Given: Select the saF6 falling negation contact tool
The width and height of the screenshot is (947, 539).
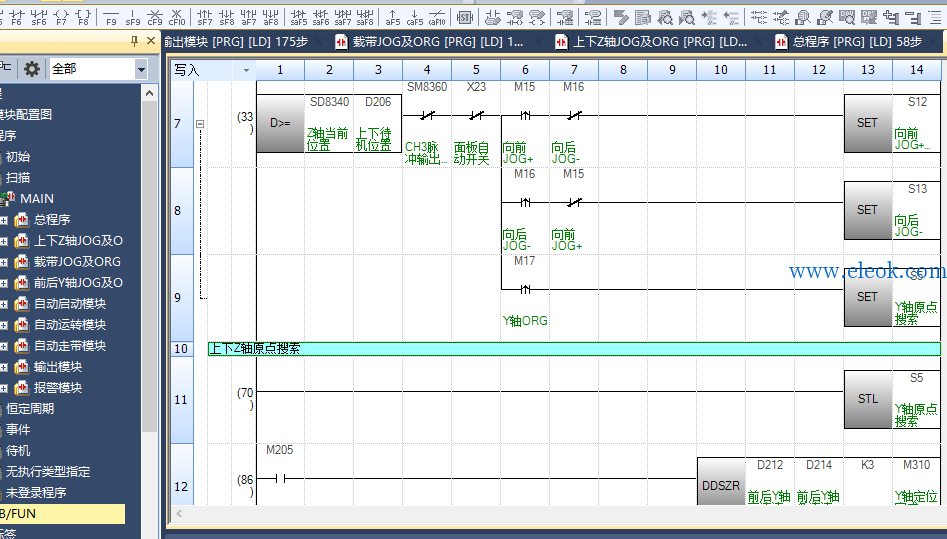Looking at the screenshot, I should pos(321,17).
